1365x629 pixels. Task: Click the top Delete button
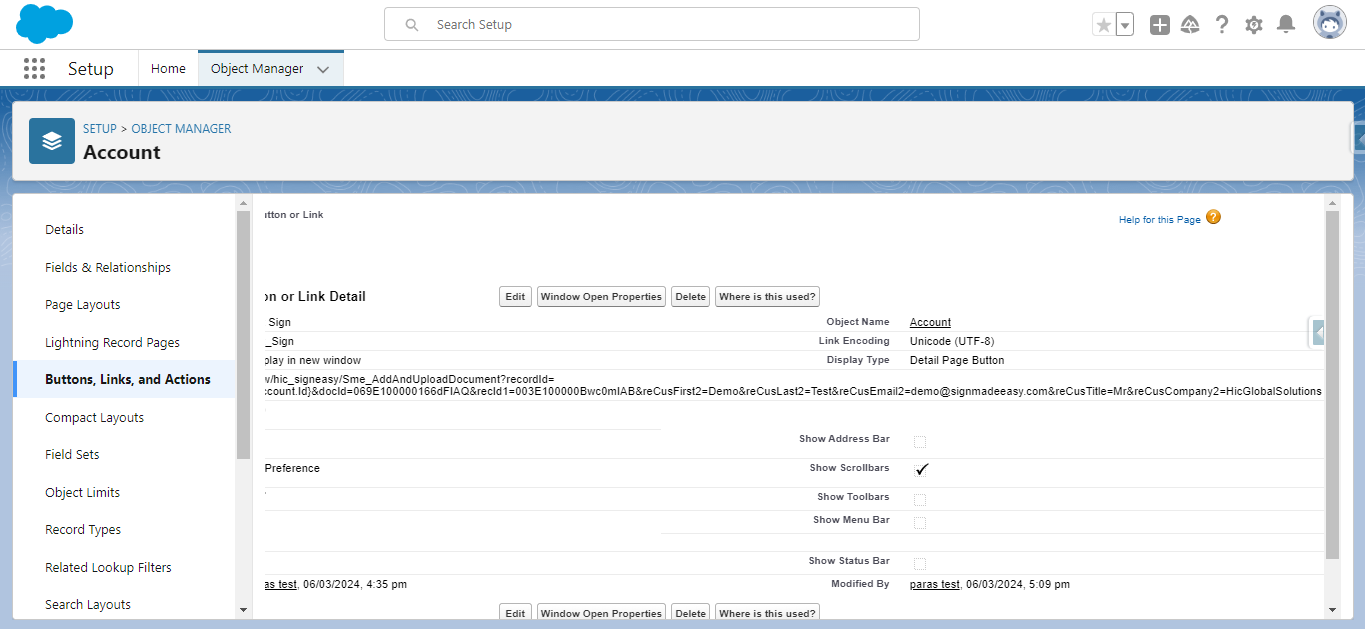[690, 297]
